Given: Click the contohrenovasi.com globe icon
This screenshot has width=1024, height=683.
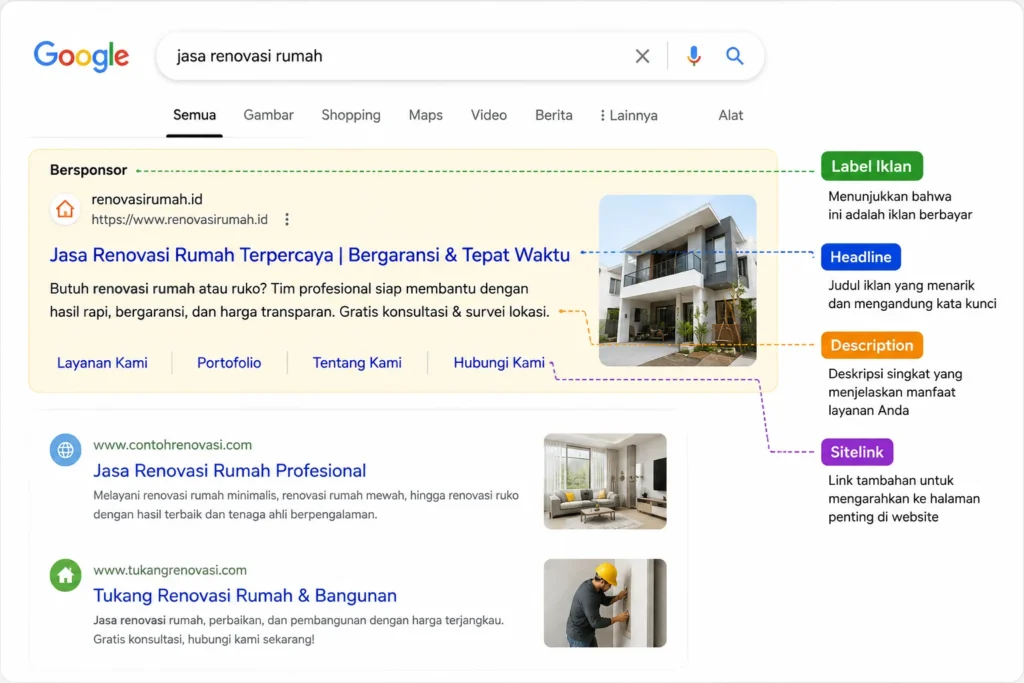Looking at the screenshot, I should [x=65, y=450].
